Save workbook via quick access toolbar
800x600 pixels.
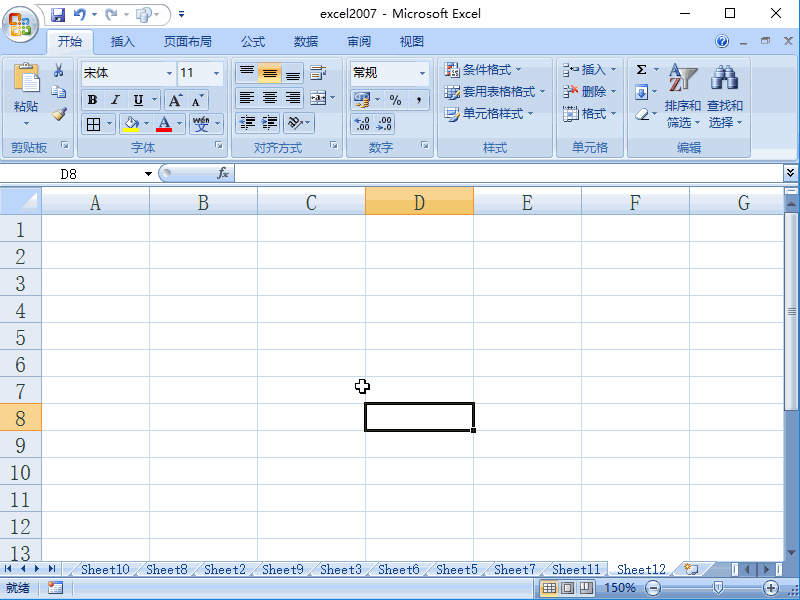(x=58, y=14)
